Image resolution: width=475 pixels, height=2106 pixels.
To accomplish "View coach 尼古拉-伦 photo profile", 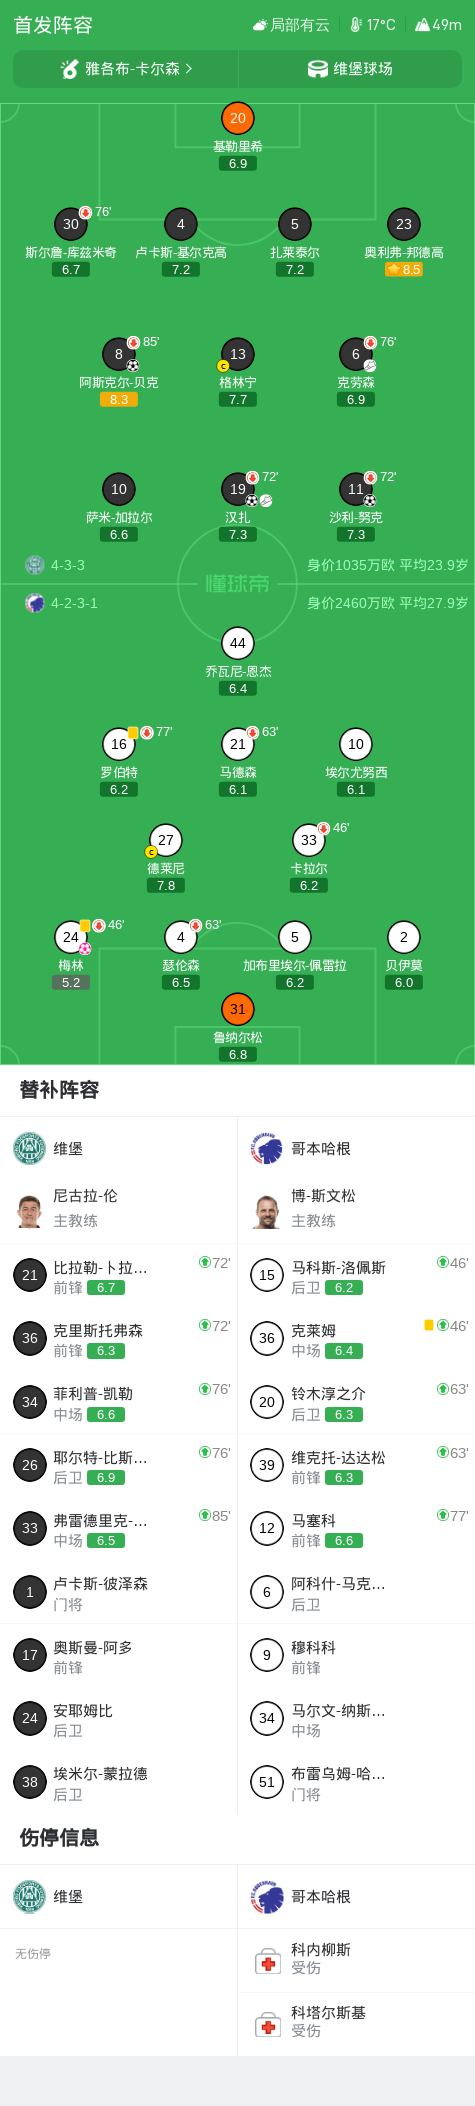I will (30, 1211).
